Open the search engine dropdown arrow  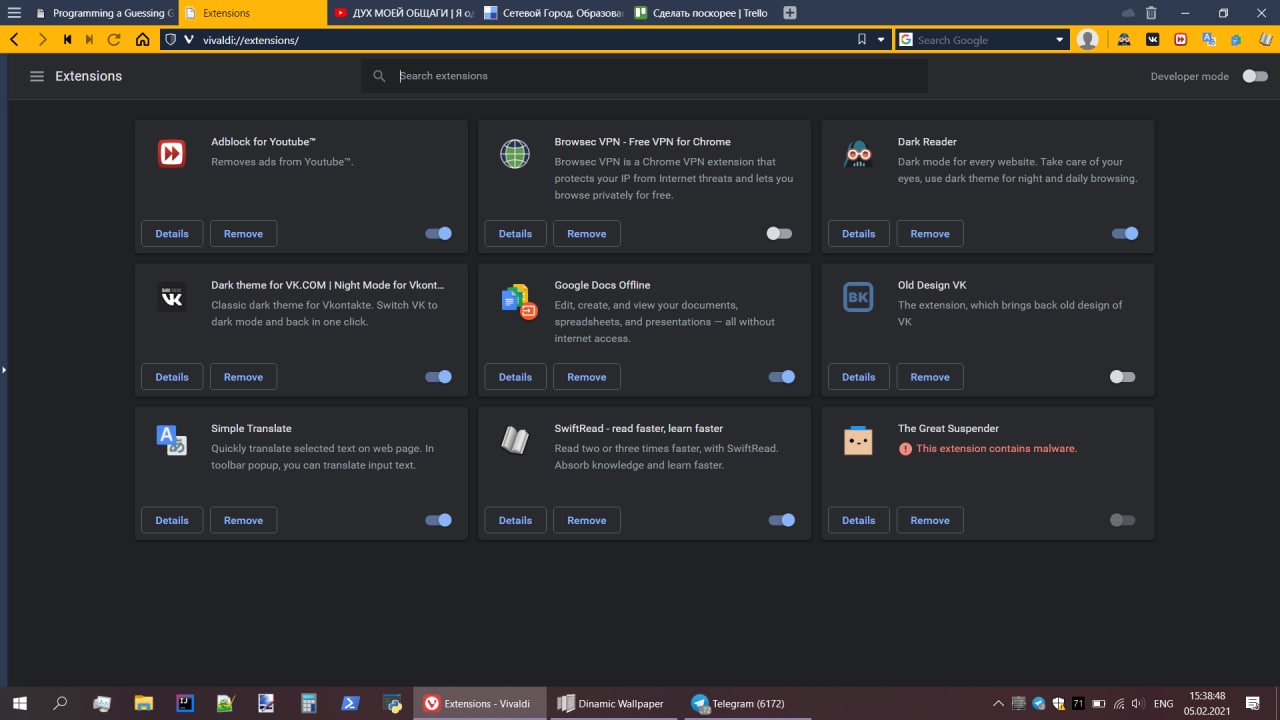(x=1060, y=40)
